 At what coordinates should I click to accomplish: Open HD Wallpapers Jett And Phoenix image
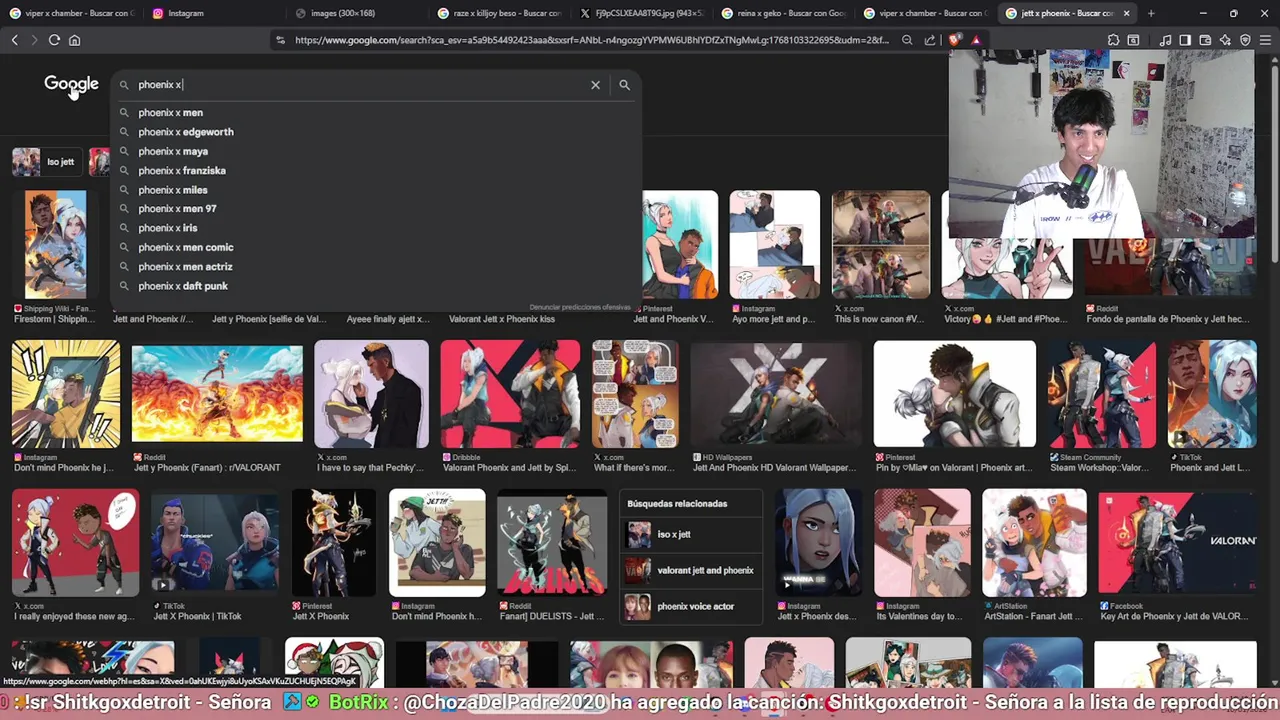pyautogui.click(x=775, y=393)
